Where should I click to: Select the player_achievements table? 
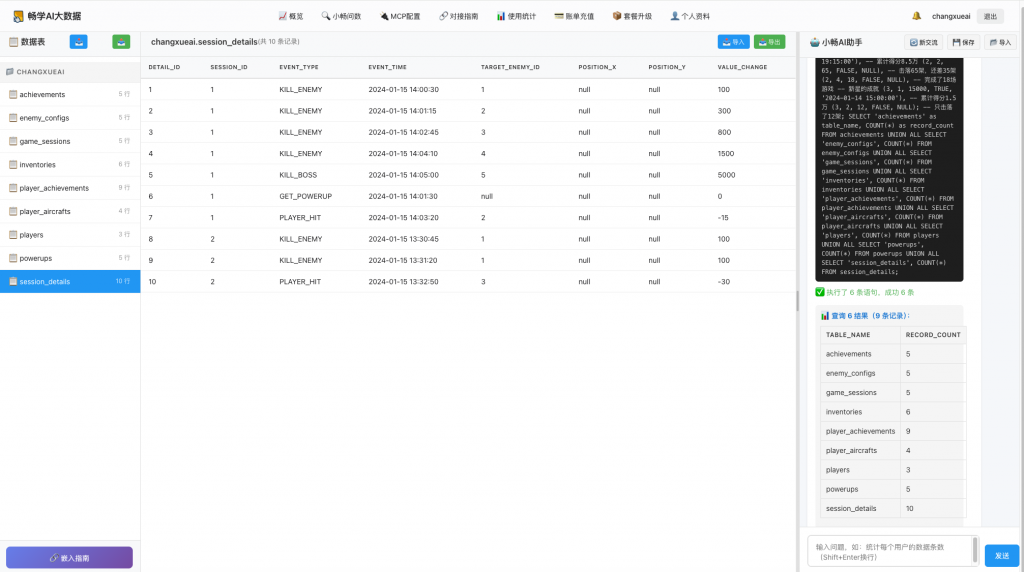coord(54,188)
